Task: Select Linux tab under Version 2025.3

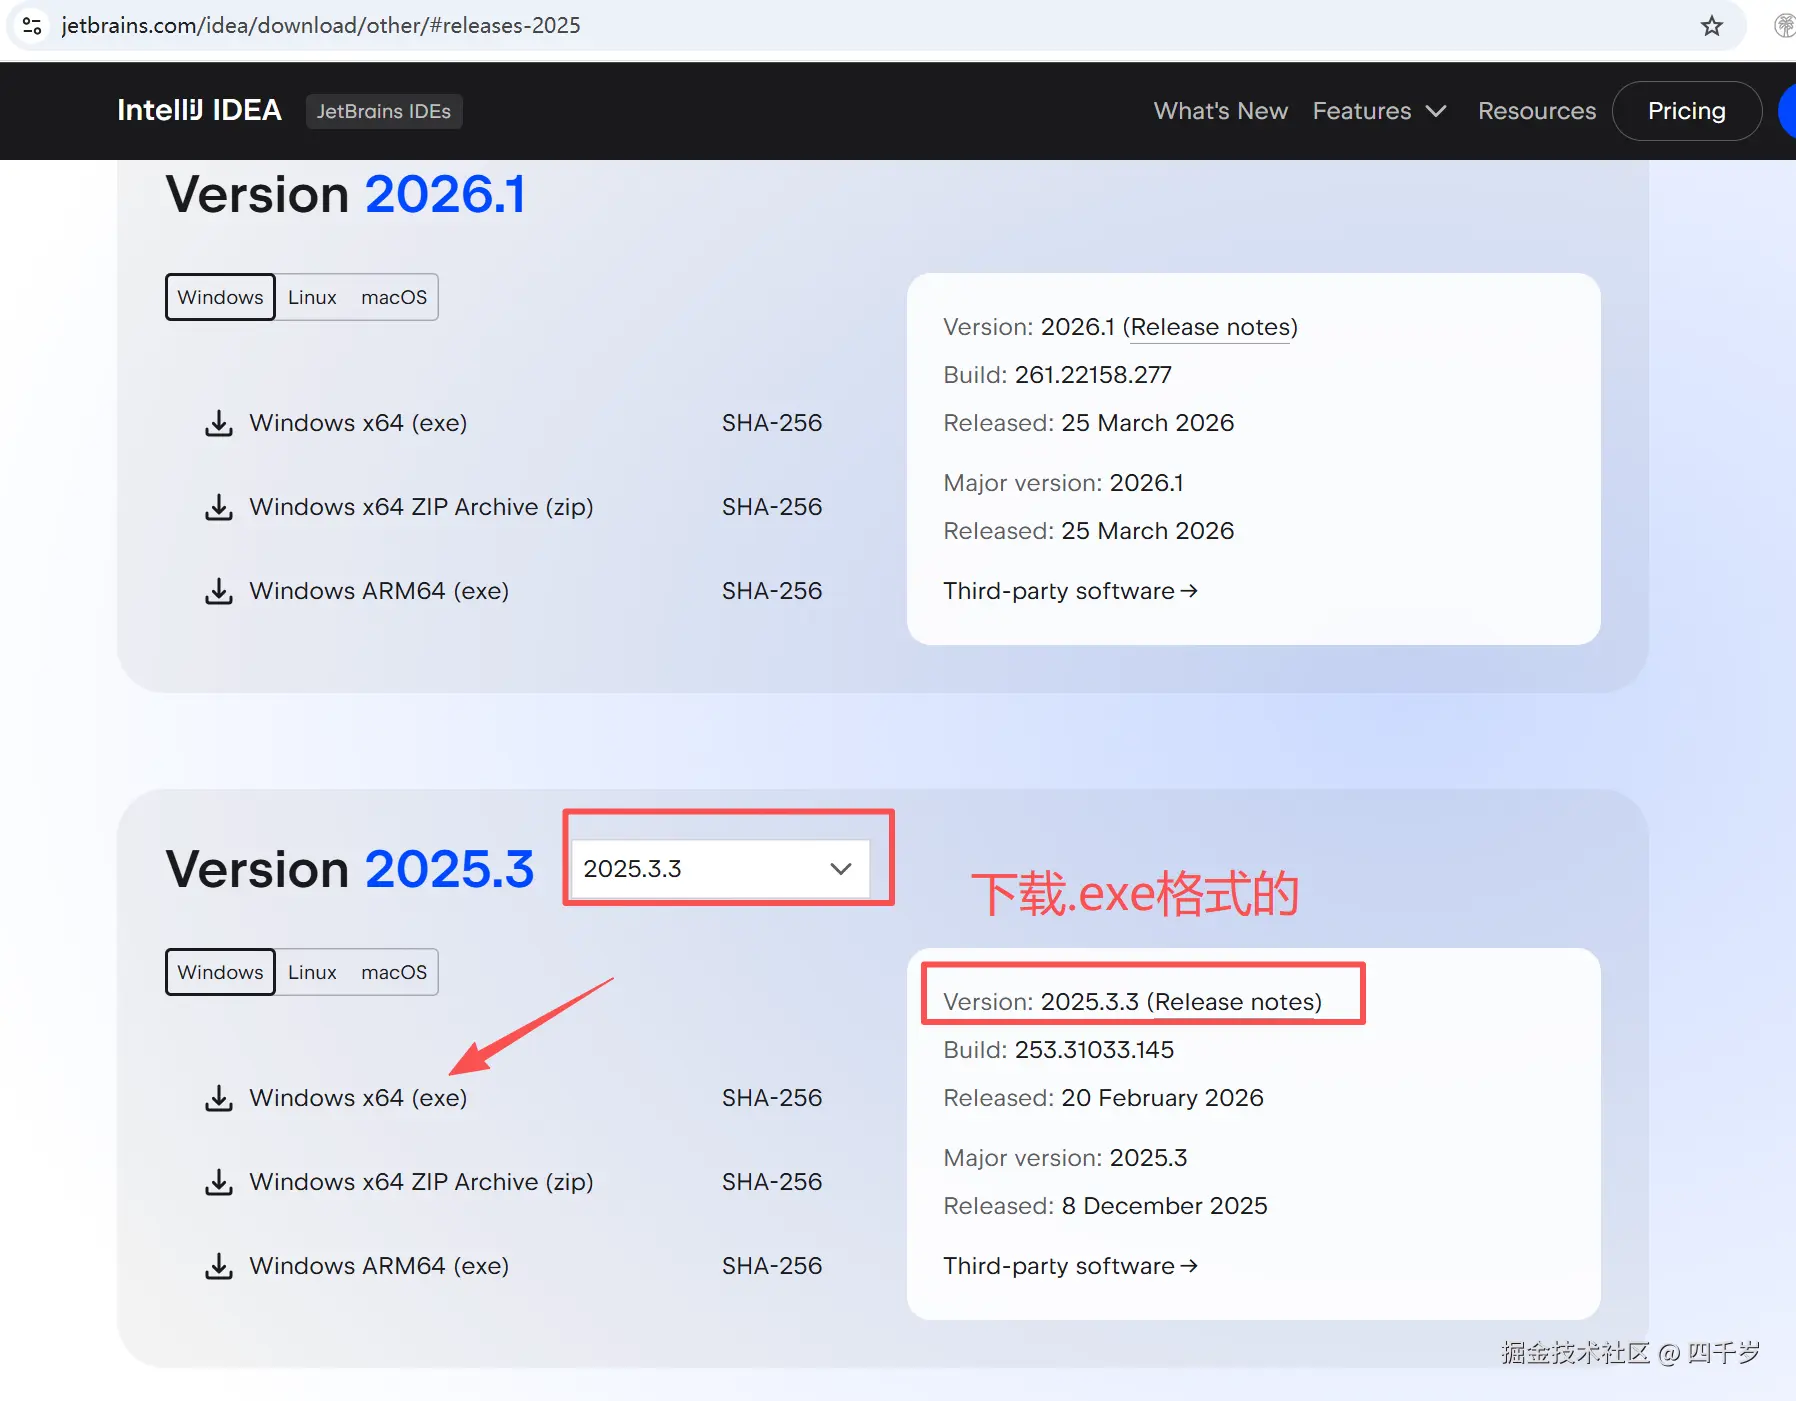Action: click(312, 972)
